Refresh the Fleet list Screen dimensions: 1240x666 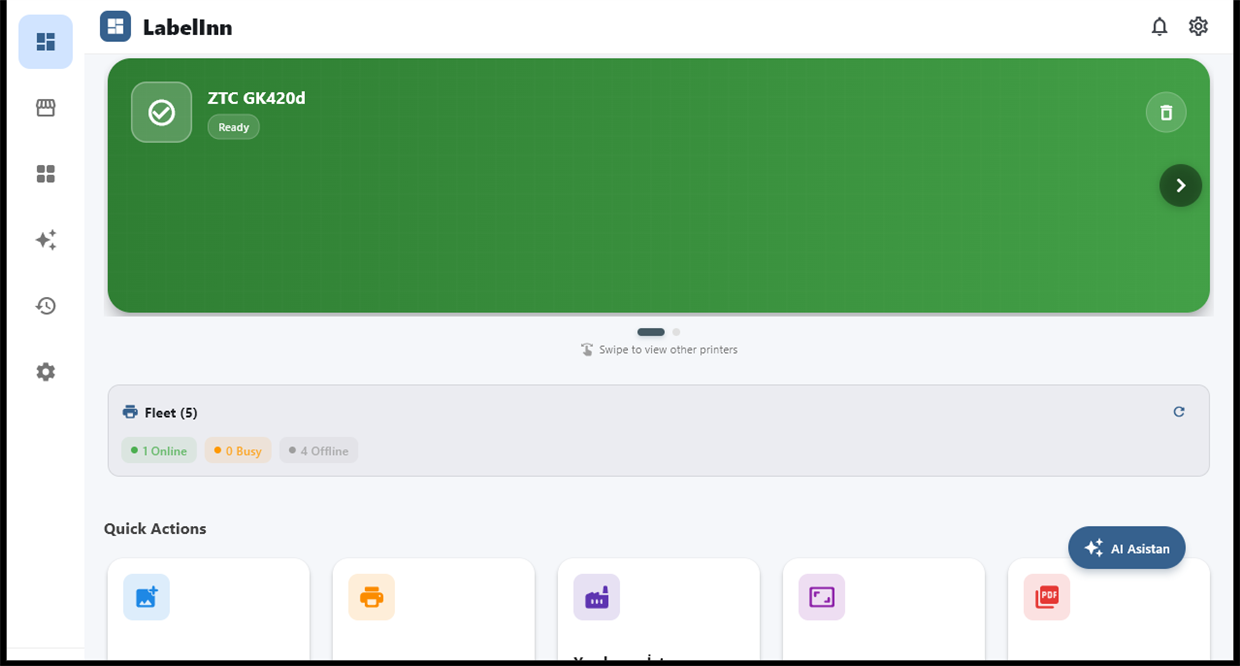click(x=1179, y=412)
